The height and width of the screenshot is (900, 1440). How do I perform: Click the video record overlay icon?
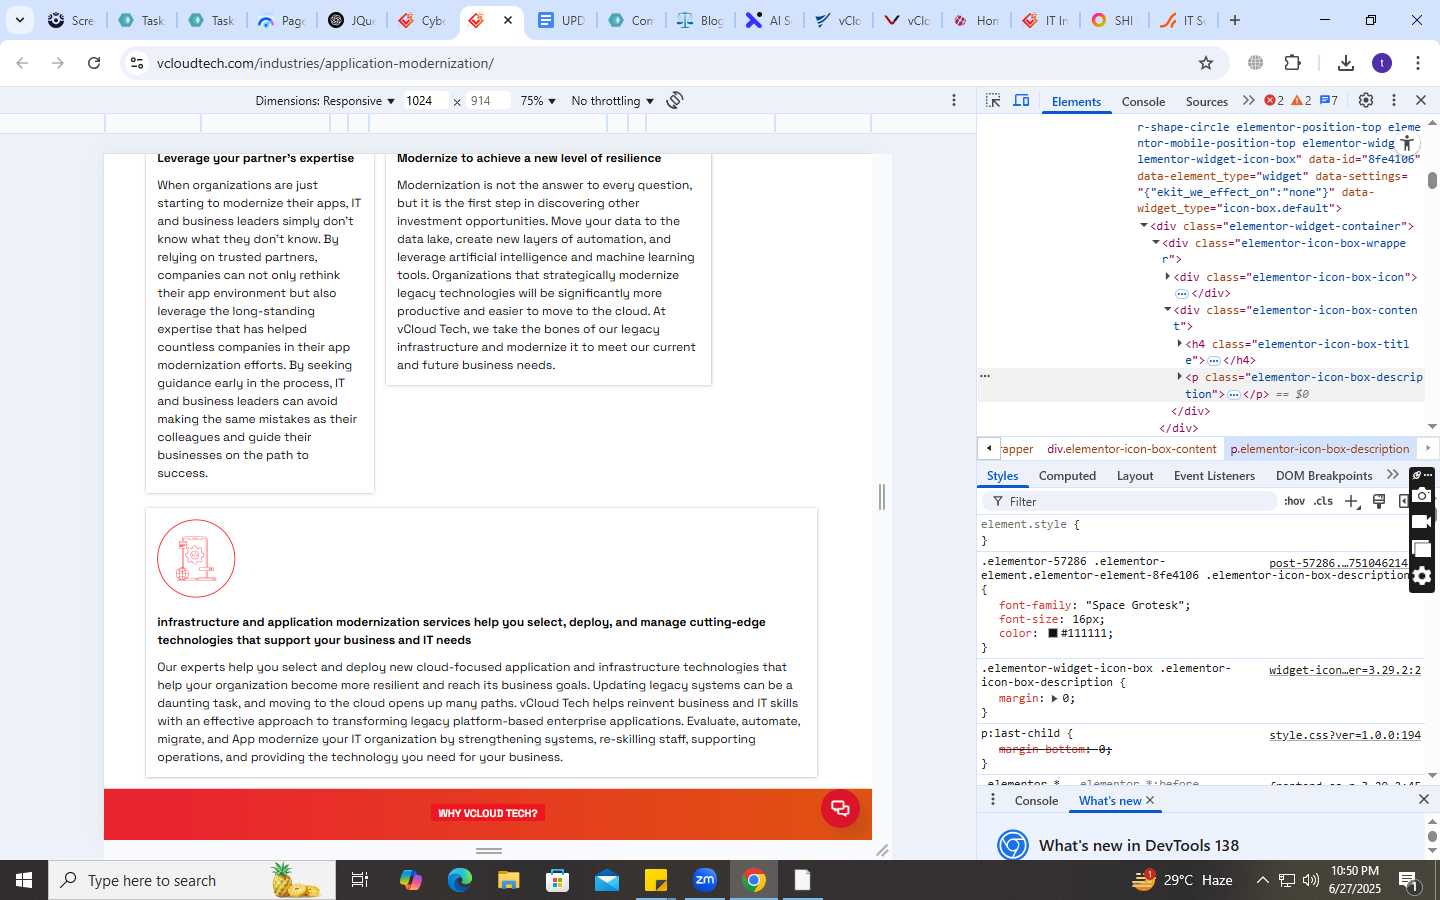point(1422,522)
